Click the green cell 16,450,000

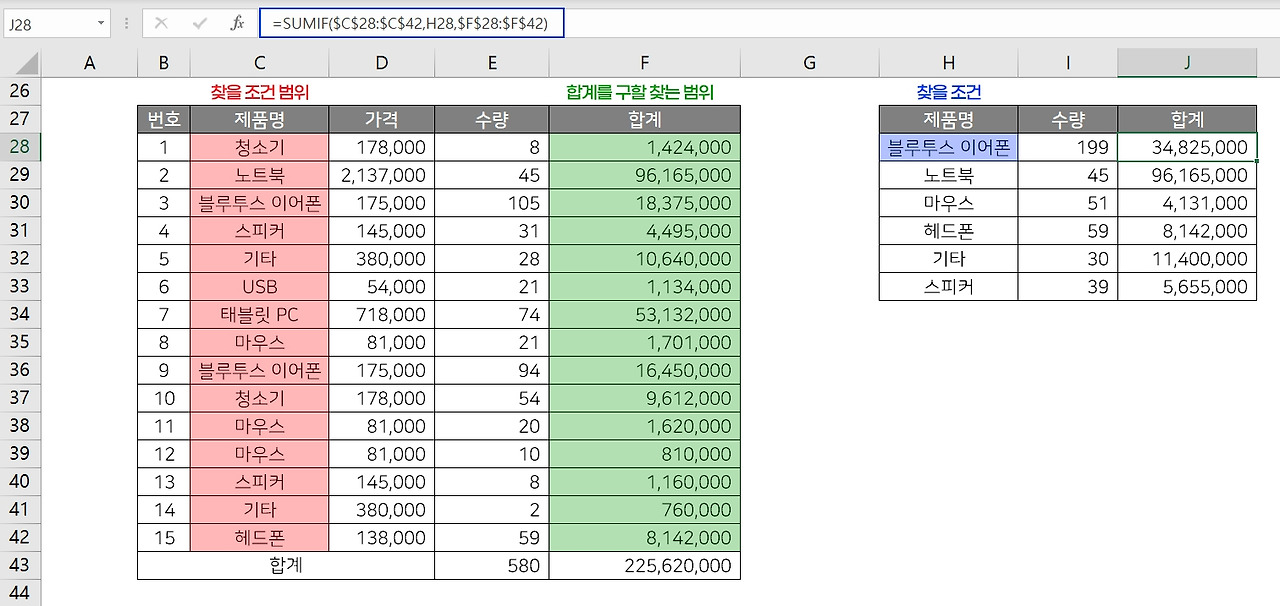[645, 371]
